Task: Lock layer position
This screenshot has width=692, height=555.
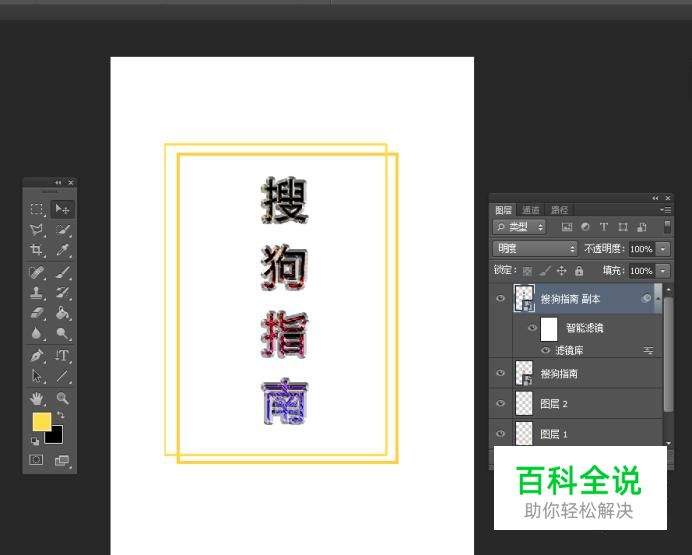Action: 561,270
